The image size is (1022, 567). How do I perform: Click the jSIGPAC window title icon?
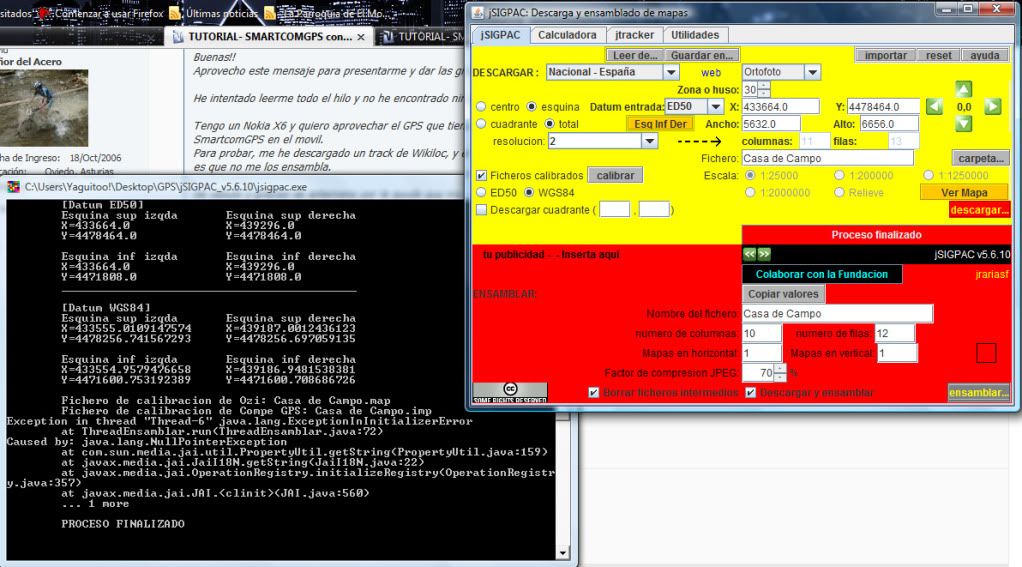pyautogui.click(x=478, y=12)
